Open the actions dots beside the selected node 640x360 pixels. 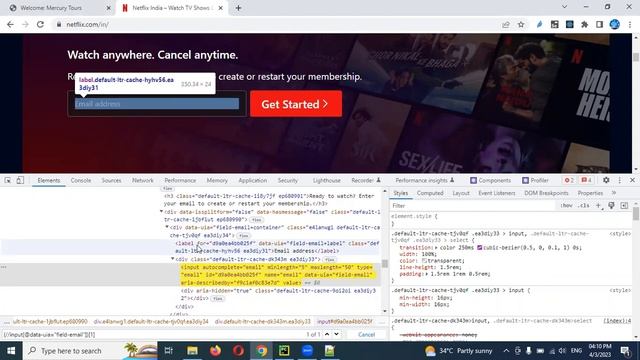(x=4, y=267)
